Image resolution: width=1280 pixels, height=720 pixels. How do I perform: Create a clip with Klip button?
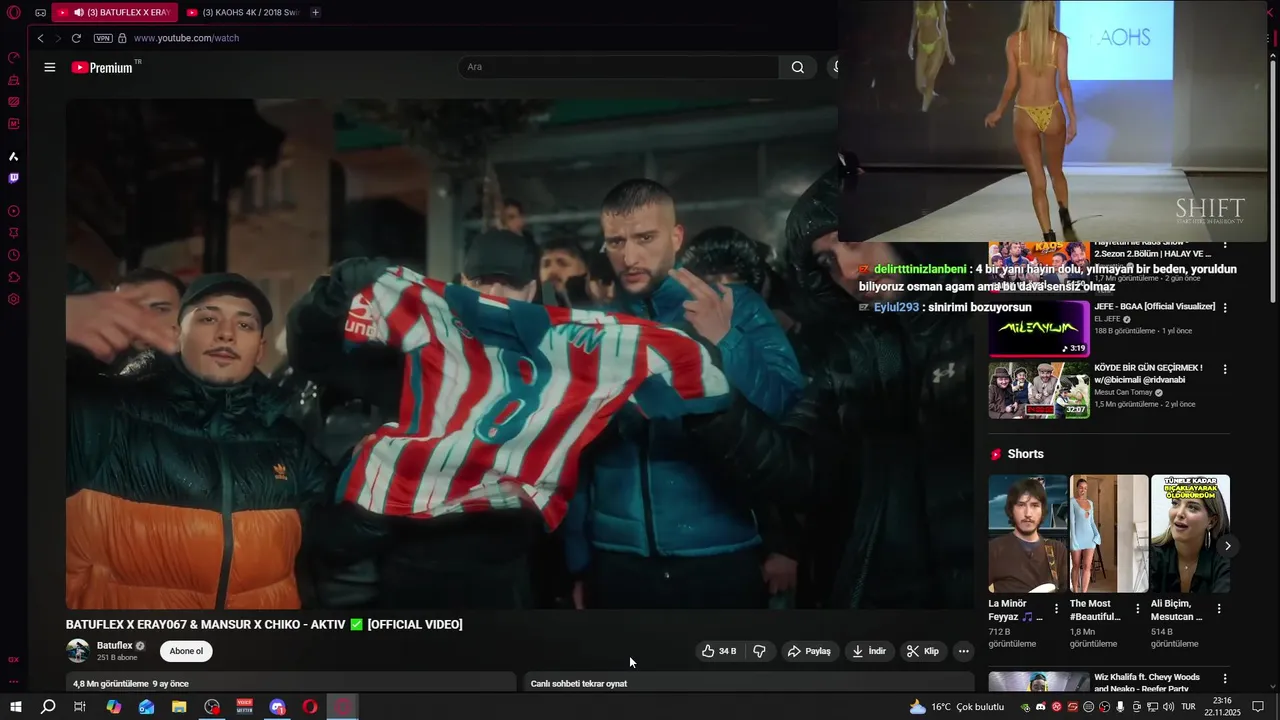pyautogui.click(x=923, y=651)
